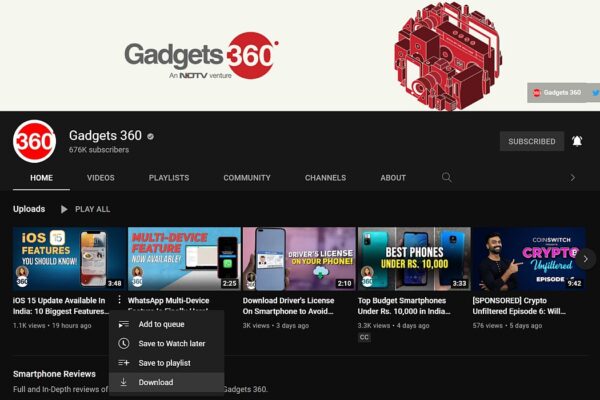
Task: Click the Subscribed button
Action: click(x=532, y=141)
